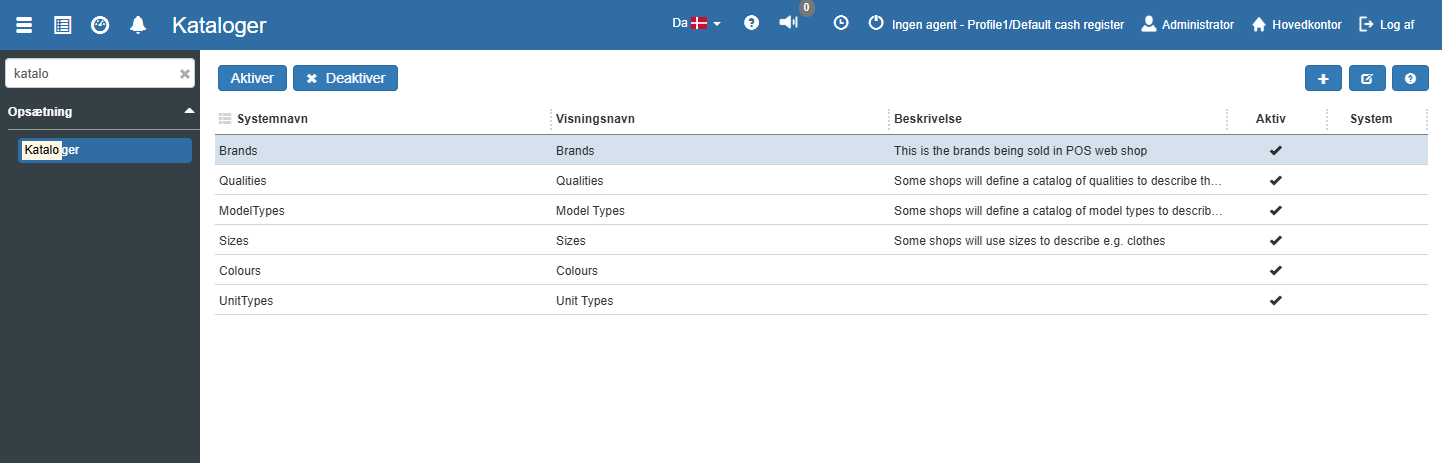
Task: Sort by the Systemnavn column
Action: click(272, 118)
